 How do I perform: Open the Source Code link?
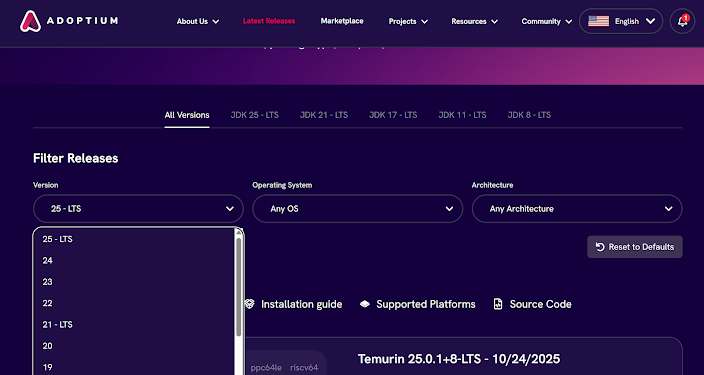tap(541, 304)
